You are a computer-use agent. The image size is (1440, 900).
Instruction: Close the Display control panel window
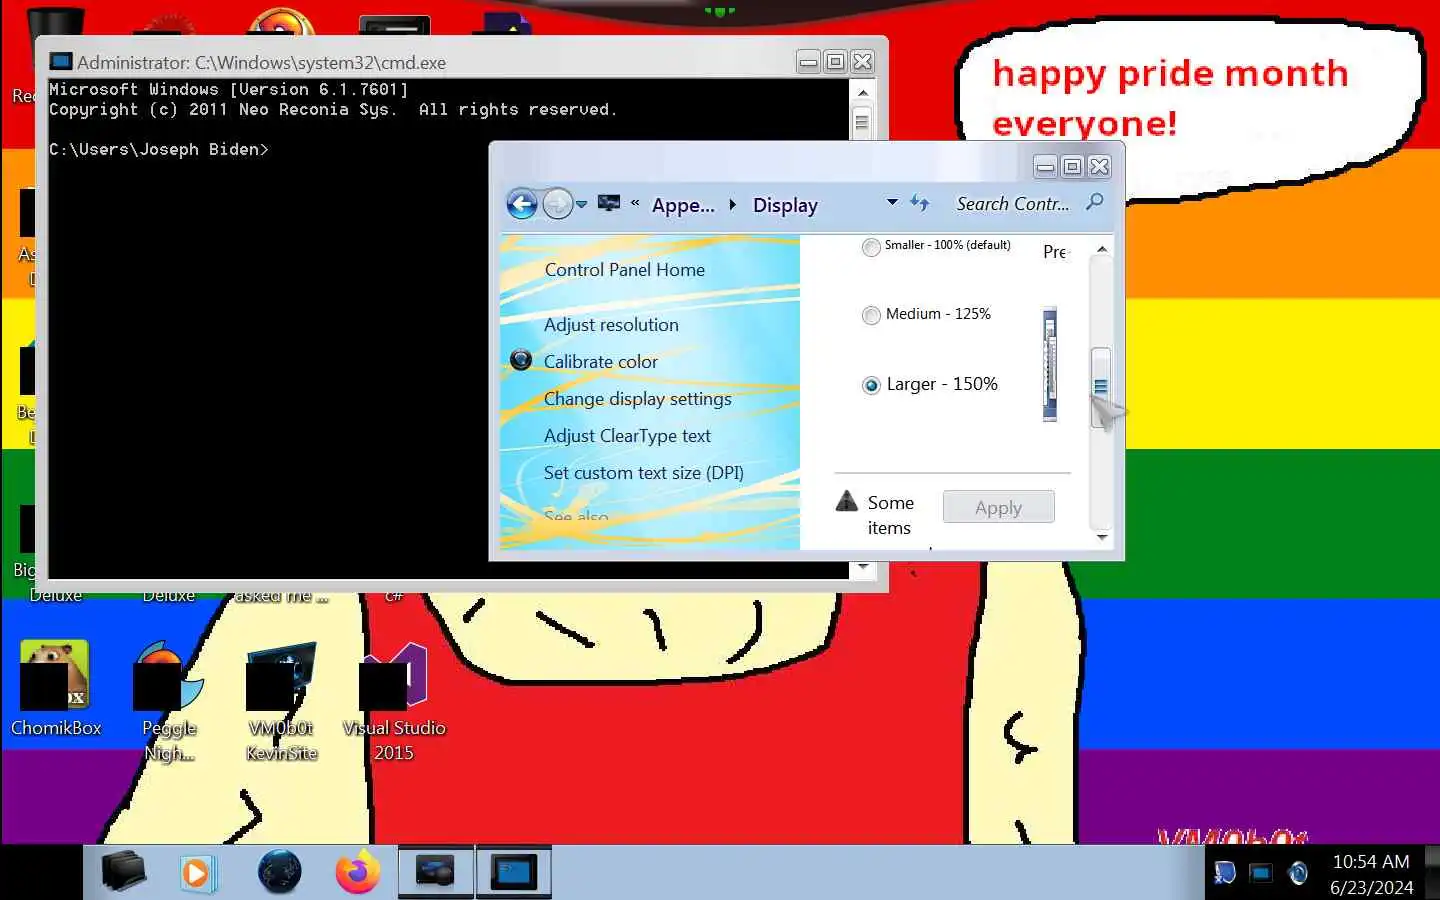click(1099, 167)
